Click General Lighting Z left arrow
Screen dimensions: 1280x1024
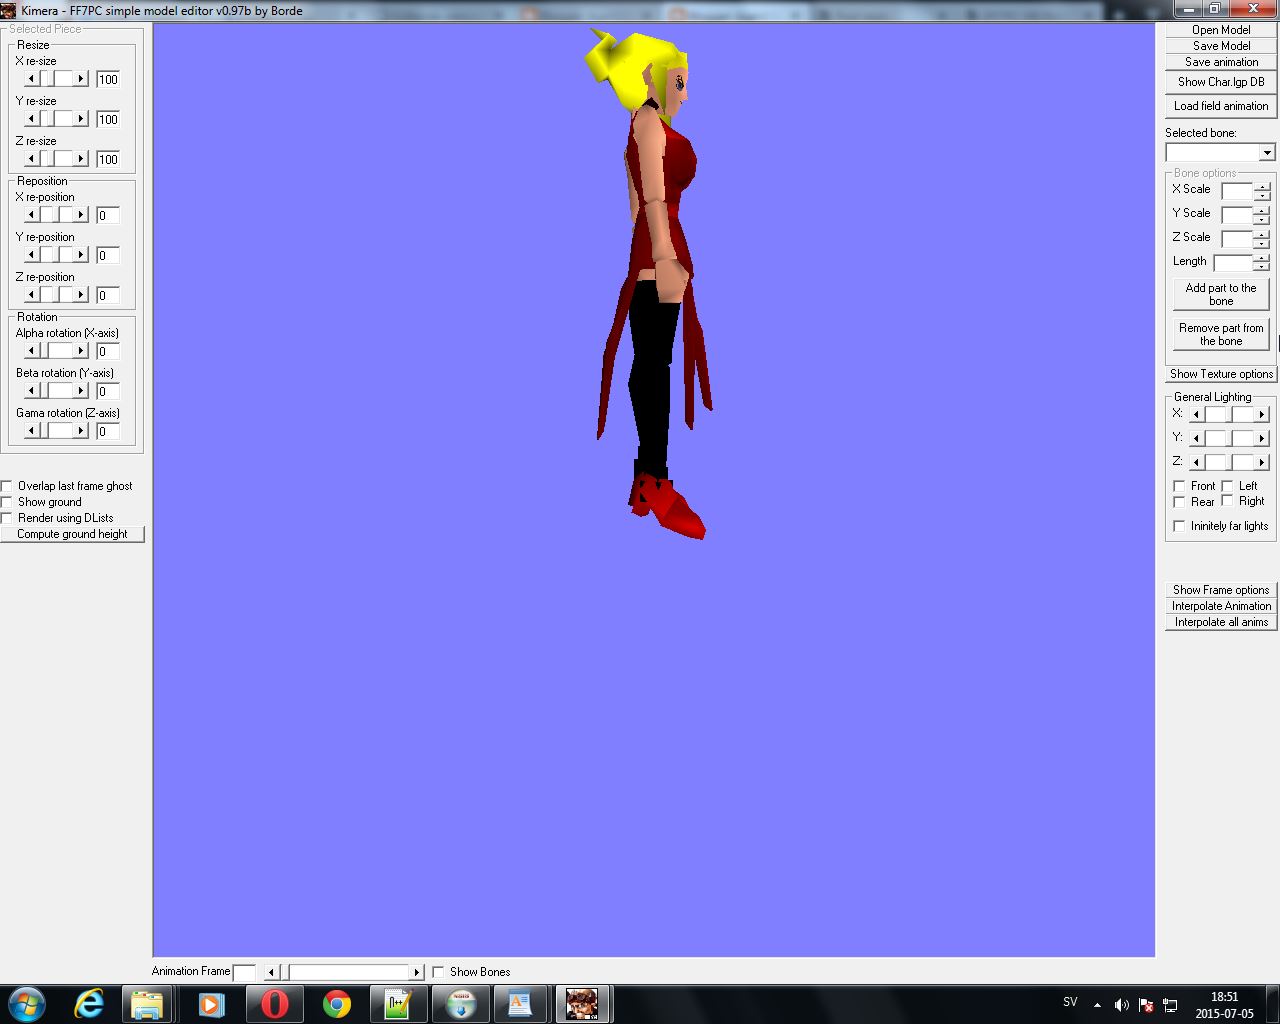(1196, 462)
